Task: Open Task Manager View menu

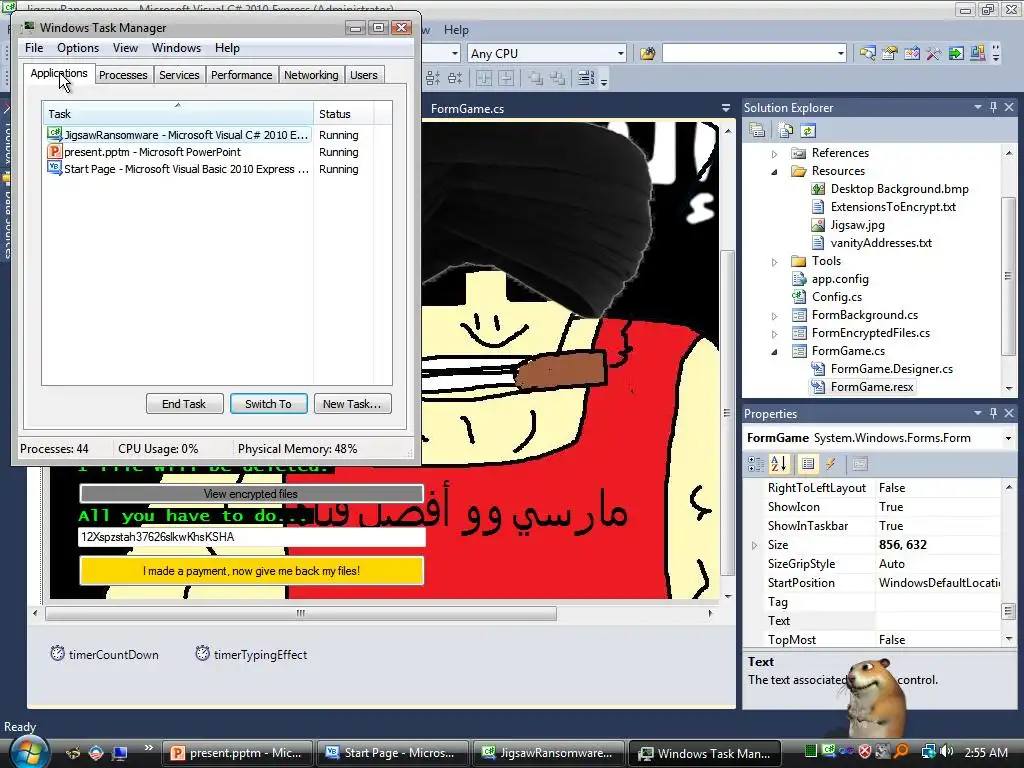Action: tap(125, 48)
